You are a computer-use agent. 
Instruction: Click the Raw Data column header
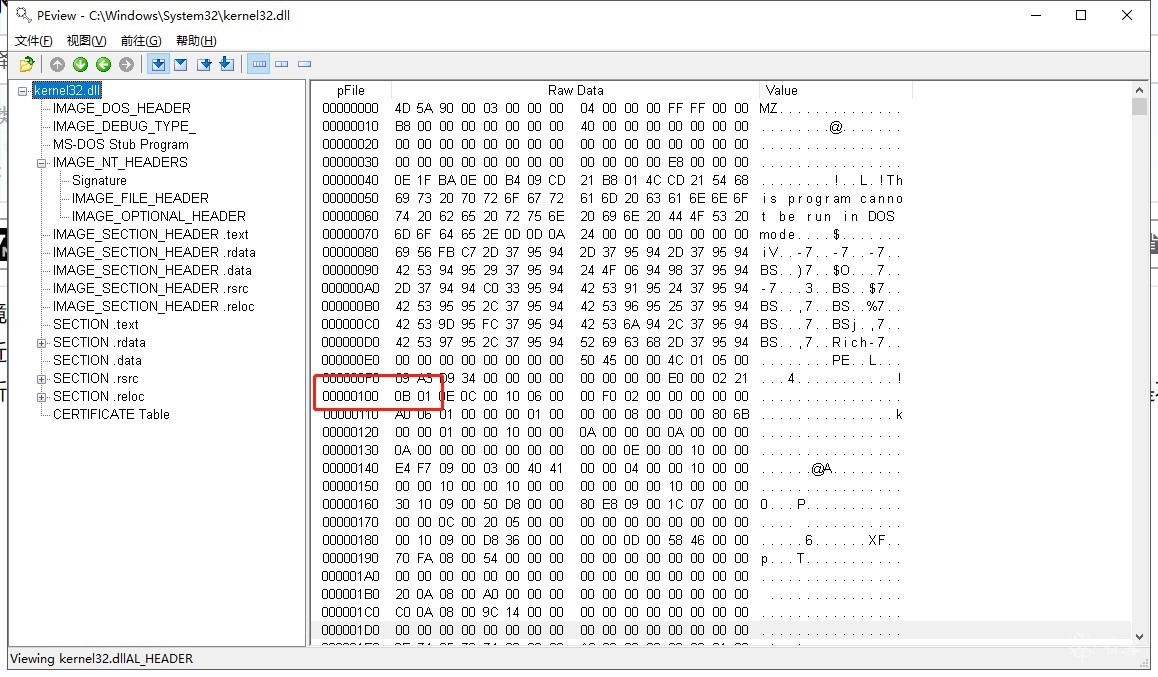575,91
